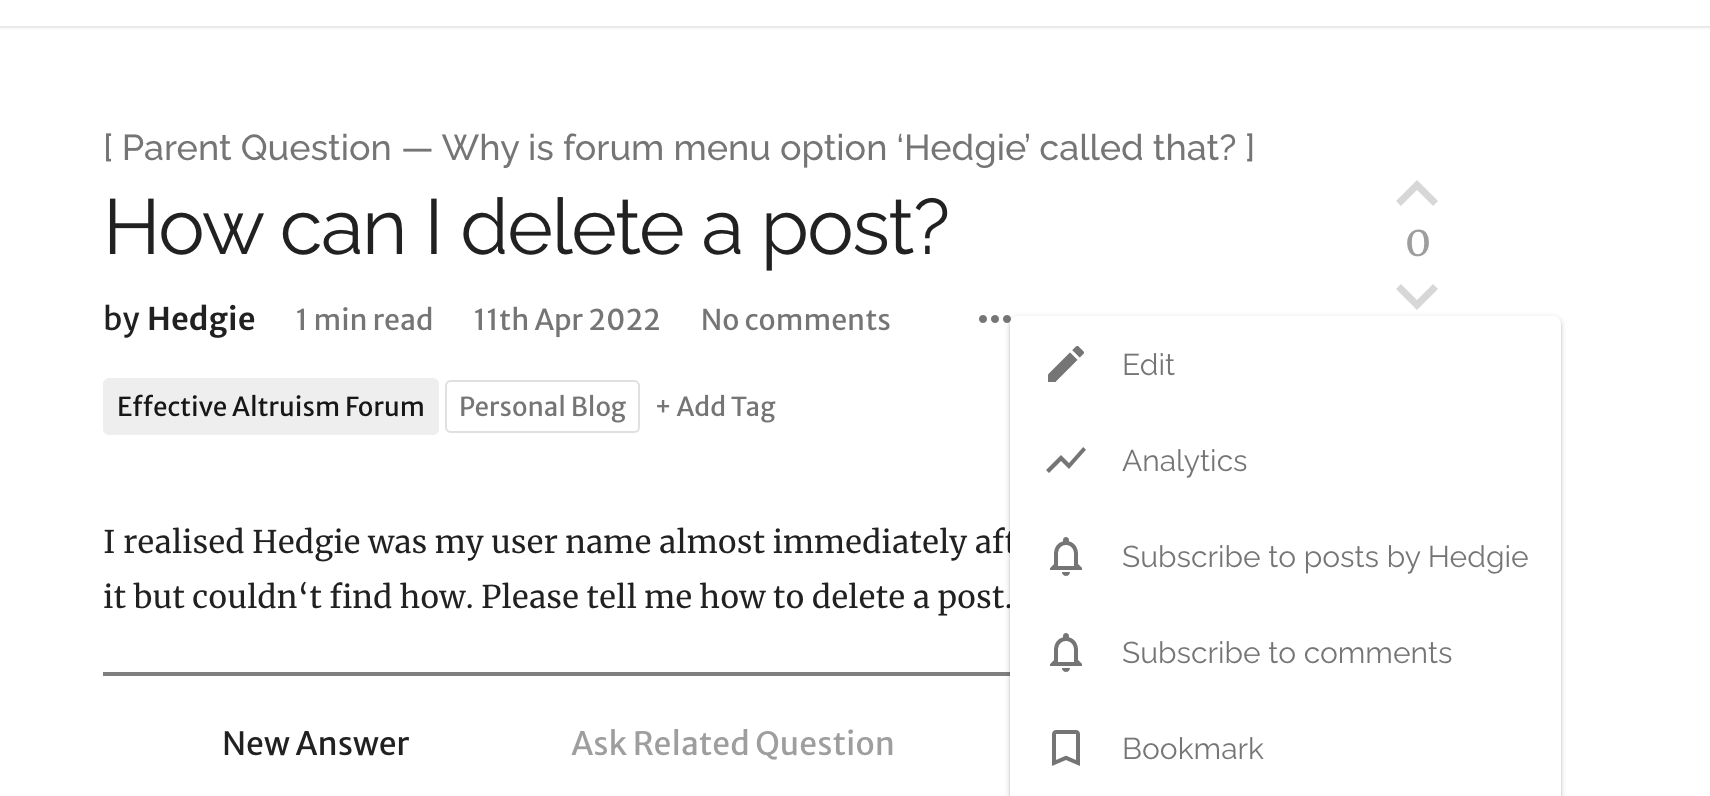Screen dimensions: 1710x796
Task: Open the parent question link
Action: coord(678,148)
